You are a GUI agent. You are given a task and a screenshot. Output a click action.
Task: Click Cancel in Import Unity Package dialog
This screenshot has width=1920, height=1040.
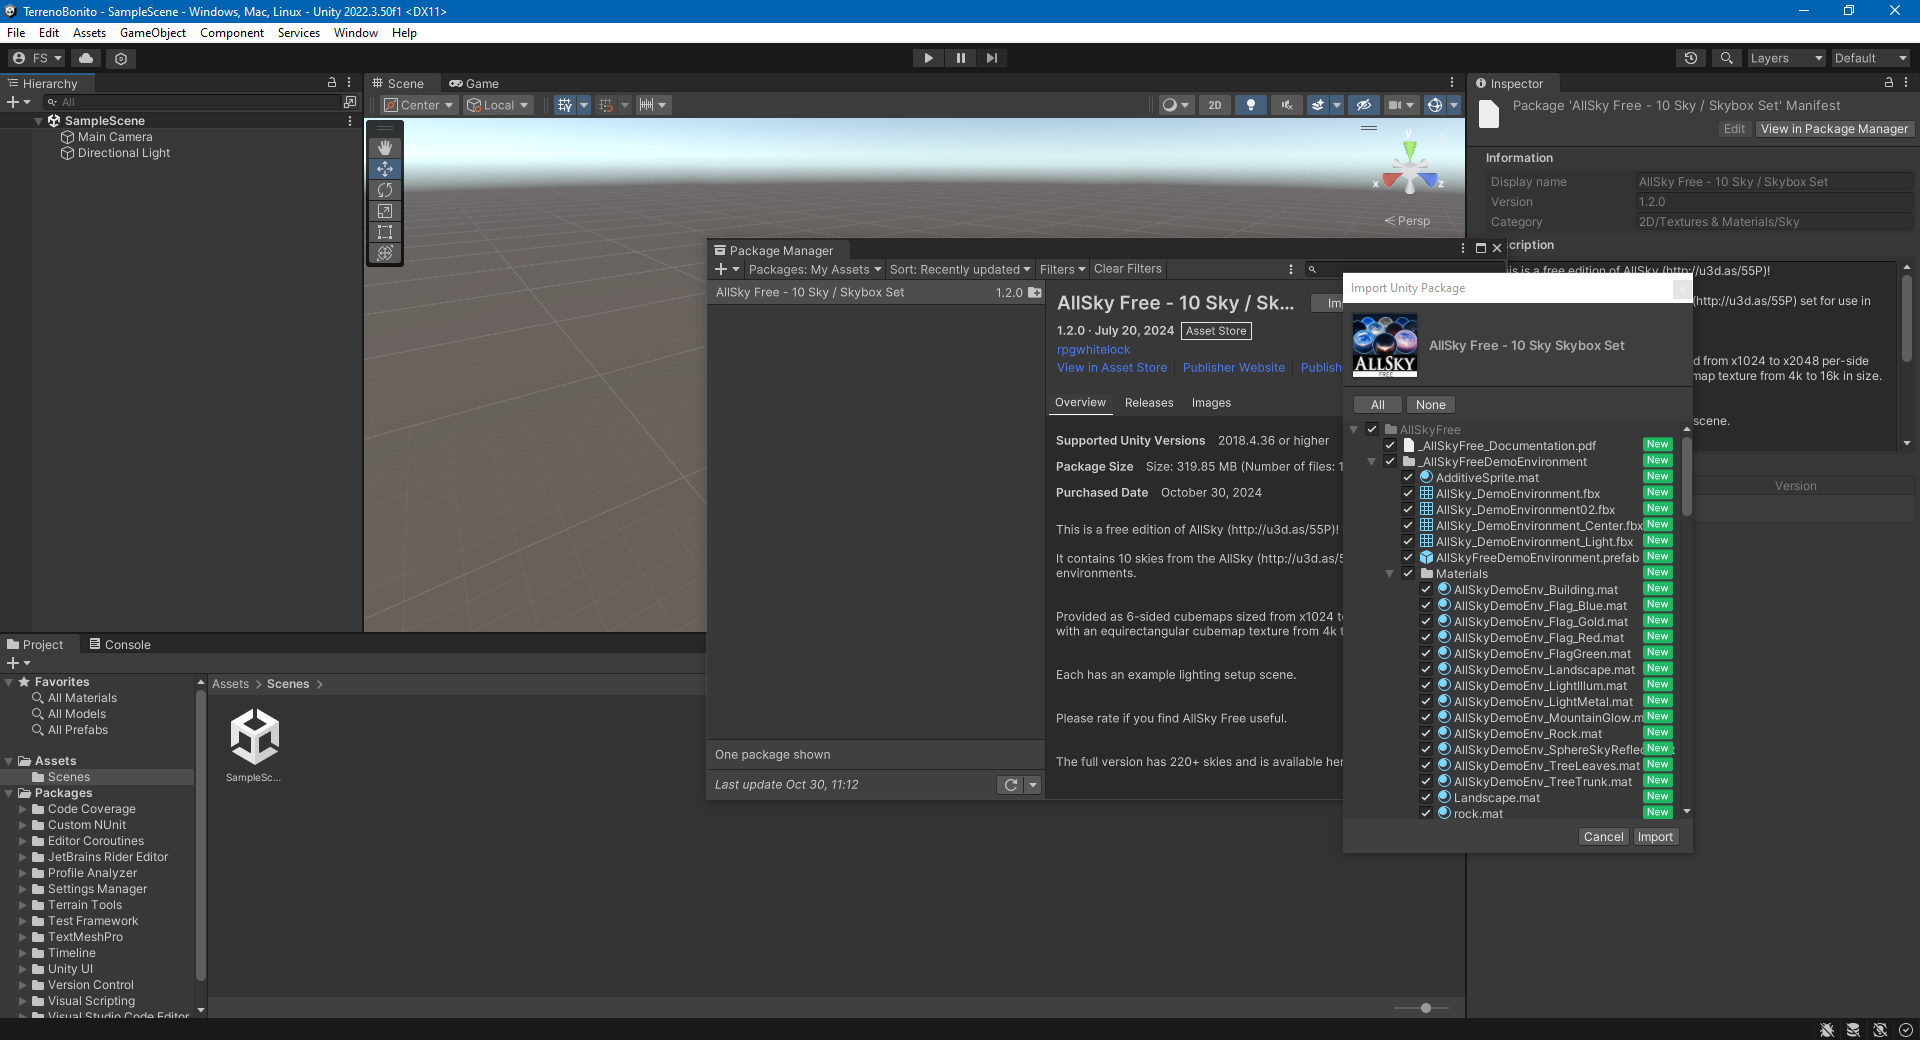[1604, 837]
